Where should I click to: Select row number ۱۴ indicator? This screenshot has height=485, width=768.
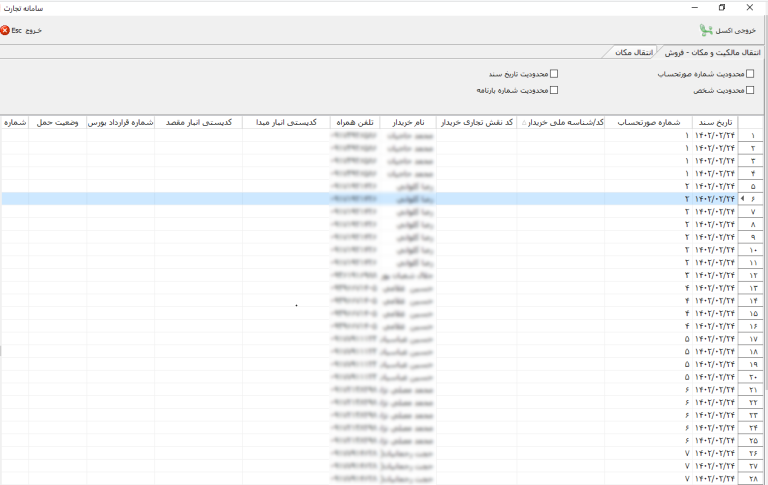(750, 301)
